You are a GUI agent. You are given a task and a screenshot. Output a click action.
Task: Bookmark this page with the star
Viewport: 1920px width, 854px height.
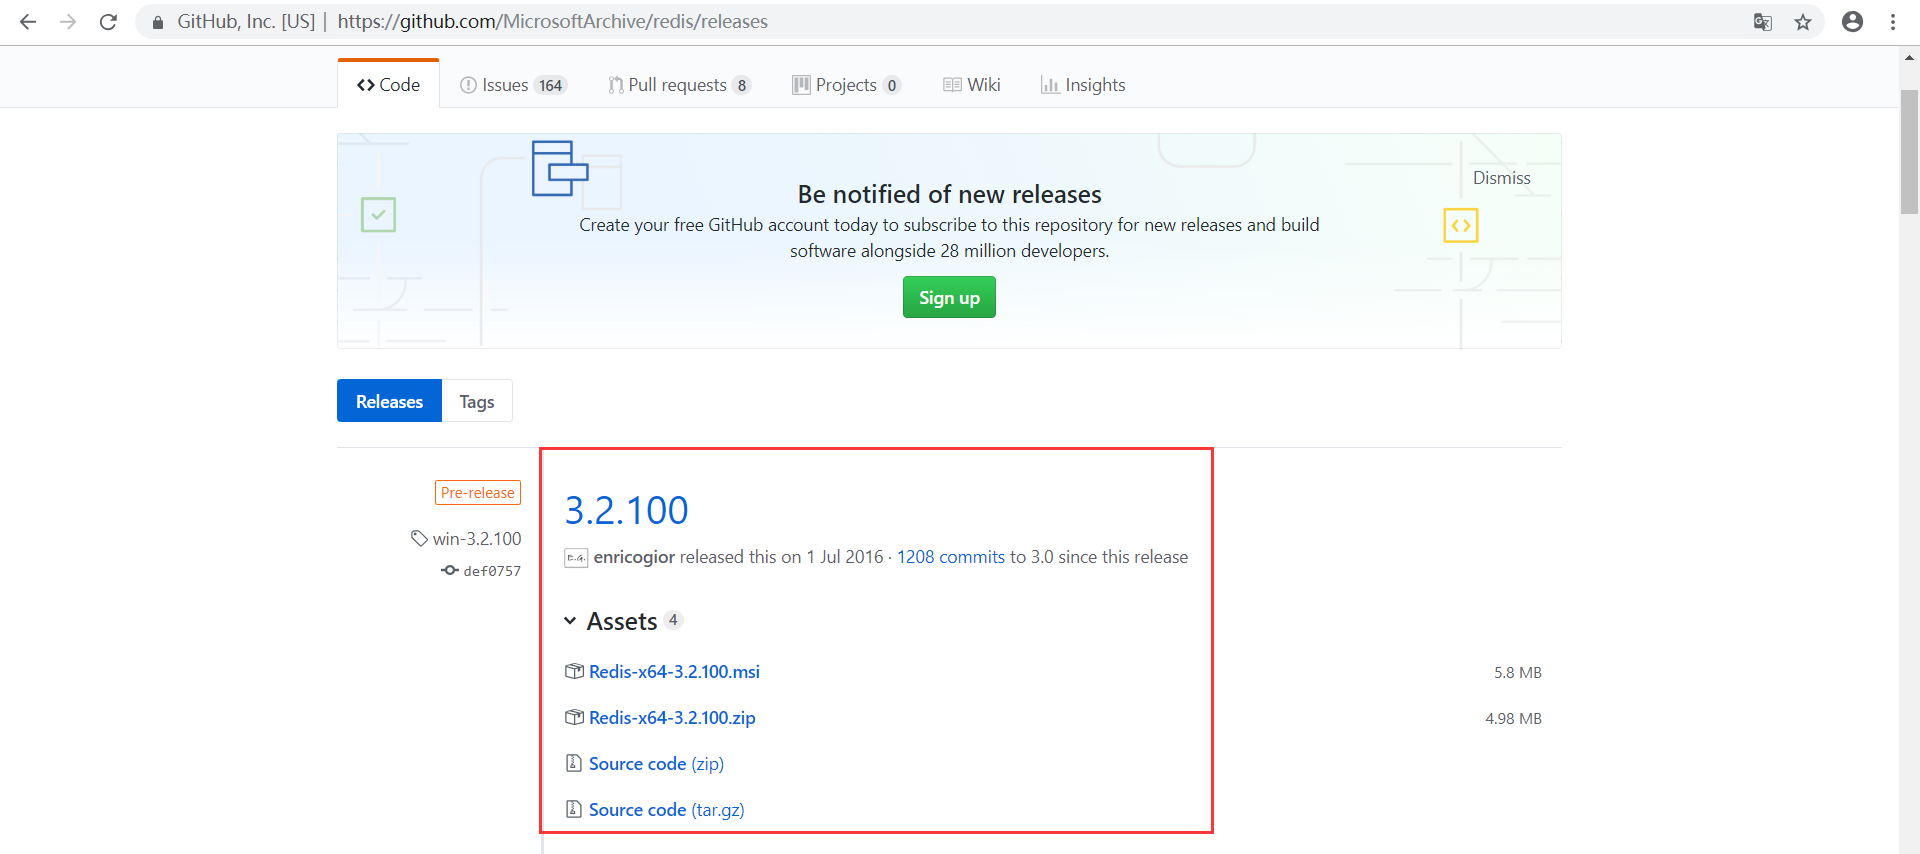tap(1803, 22)
